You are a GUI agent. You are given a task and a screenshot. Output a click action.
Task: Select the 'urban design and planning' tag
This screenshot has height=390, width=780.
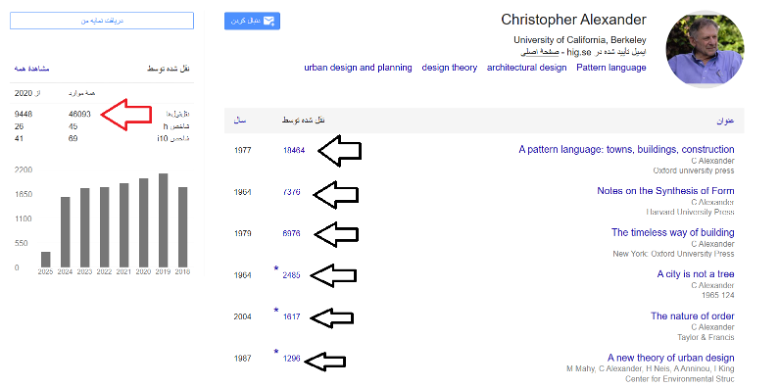358,68
